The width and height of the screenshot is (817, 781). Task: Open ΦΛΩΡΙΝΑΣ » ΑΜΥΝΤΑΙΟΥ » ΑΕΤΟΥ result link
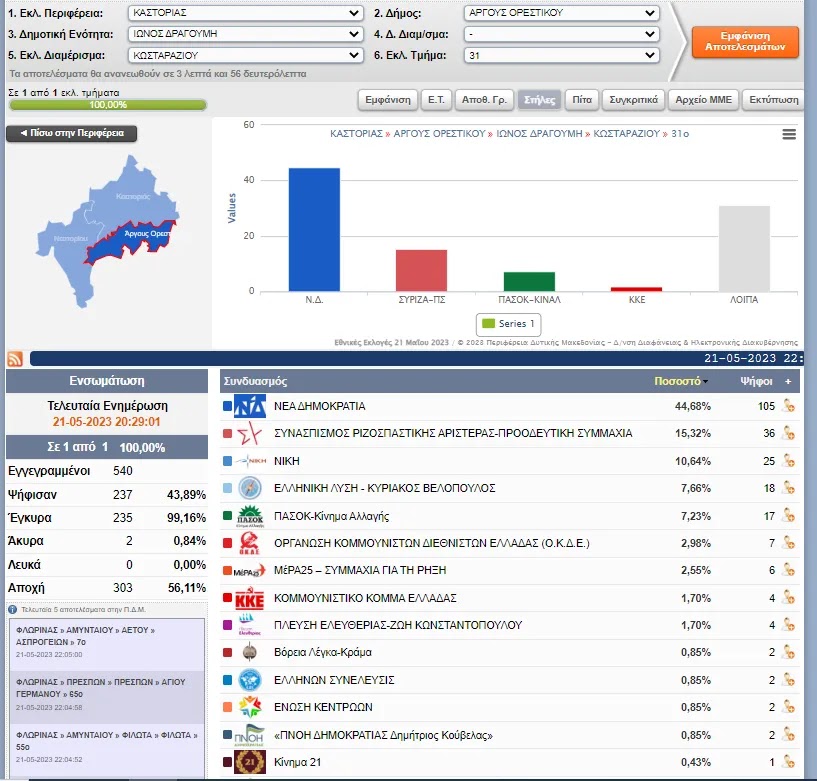pyautogui.click(x=85, y=636)
